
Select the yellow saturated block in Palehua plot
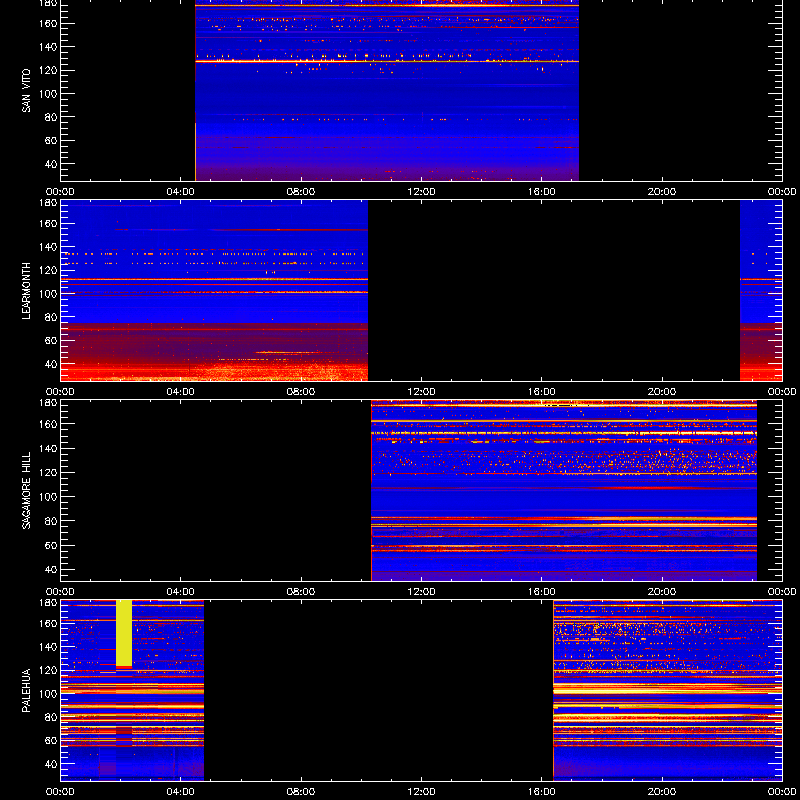tap(124, 633)
